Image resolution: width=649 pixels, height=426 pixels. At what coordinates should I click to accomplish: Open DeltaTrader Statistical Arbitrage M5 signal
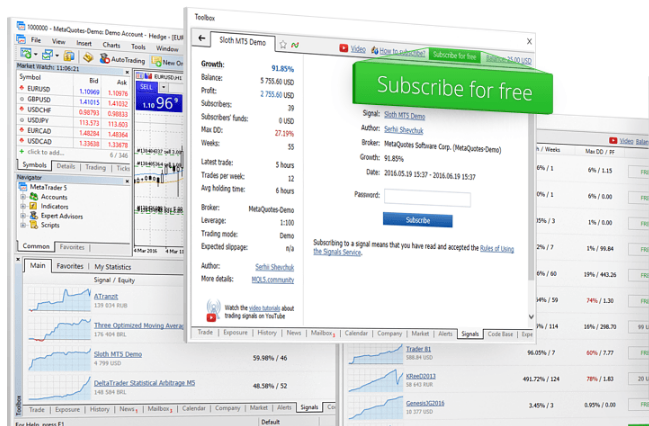click(x=144, y=383)
